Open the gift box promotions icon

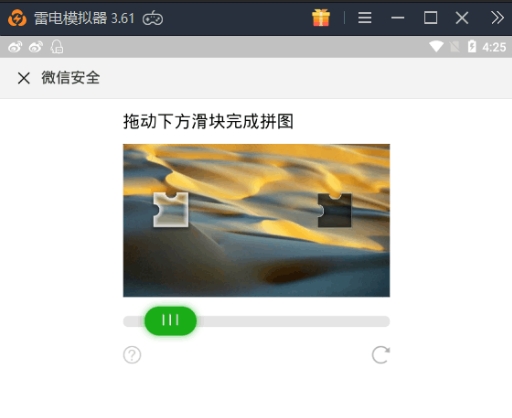321,18
